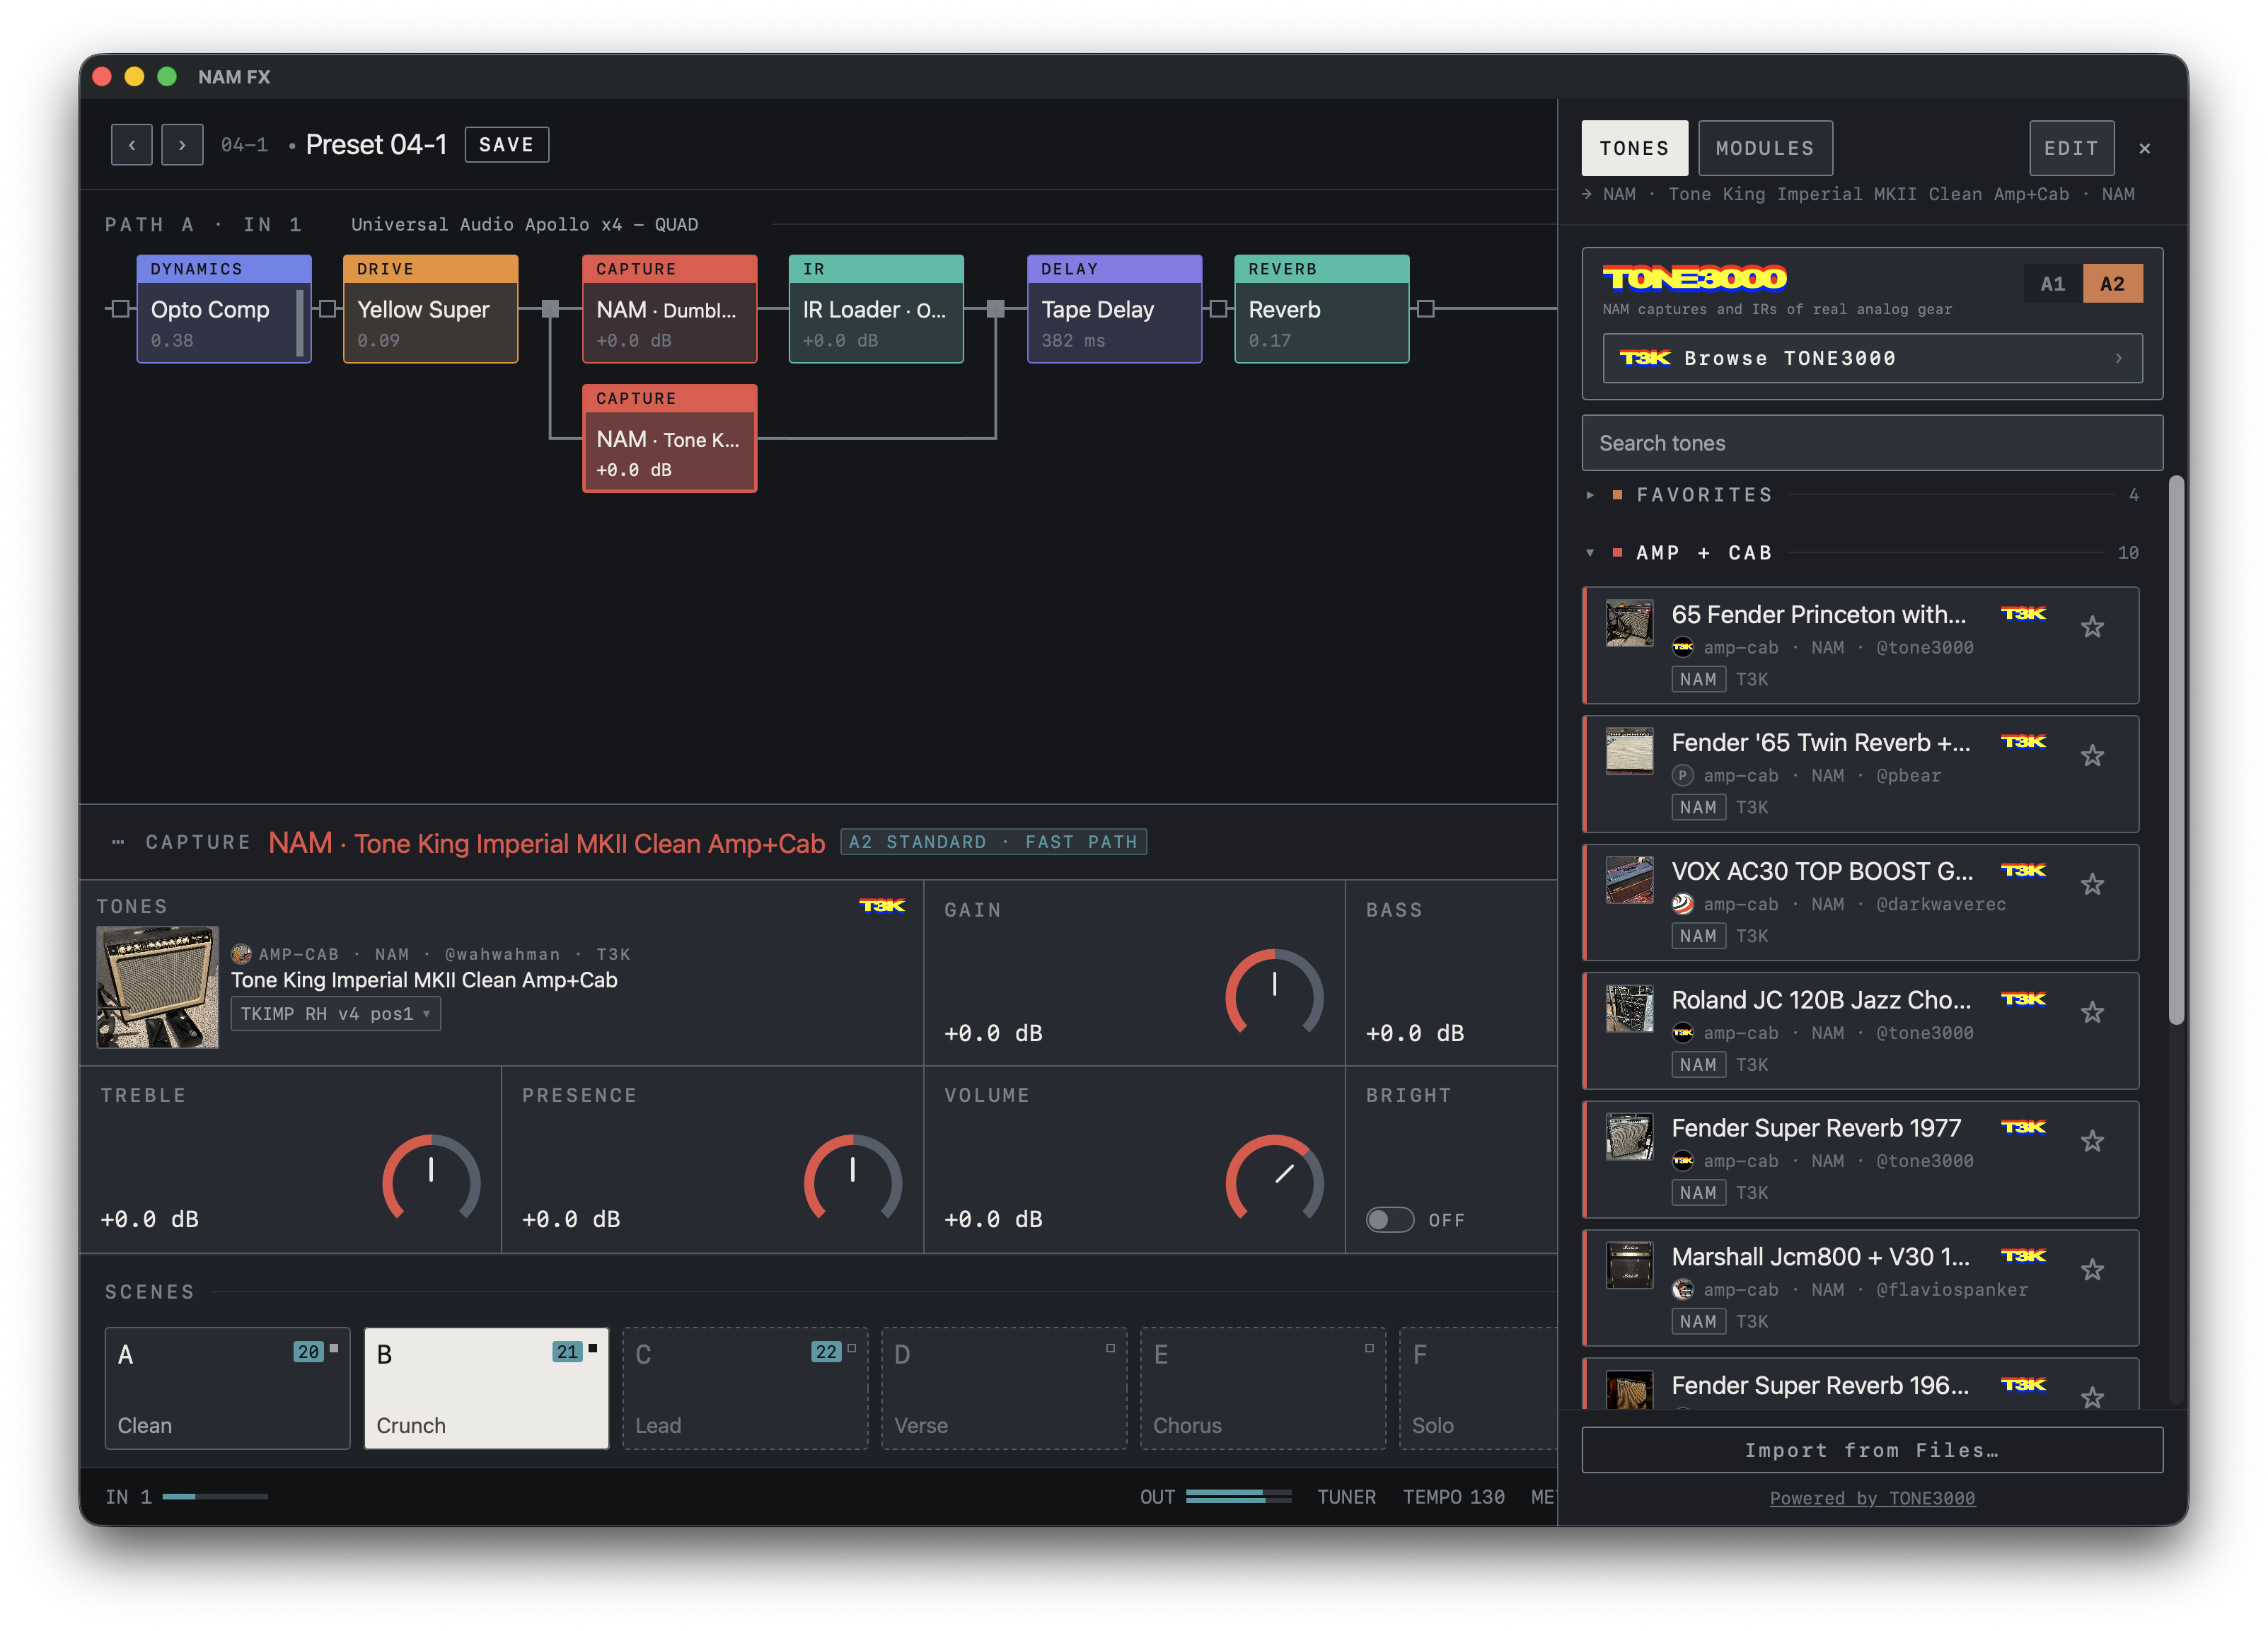2268x1631 pixels.
Task: Open the Powered by TONE3000 link
Action: [x=1872, y=1498]
